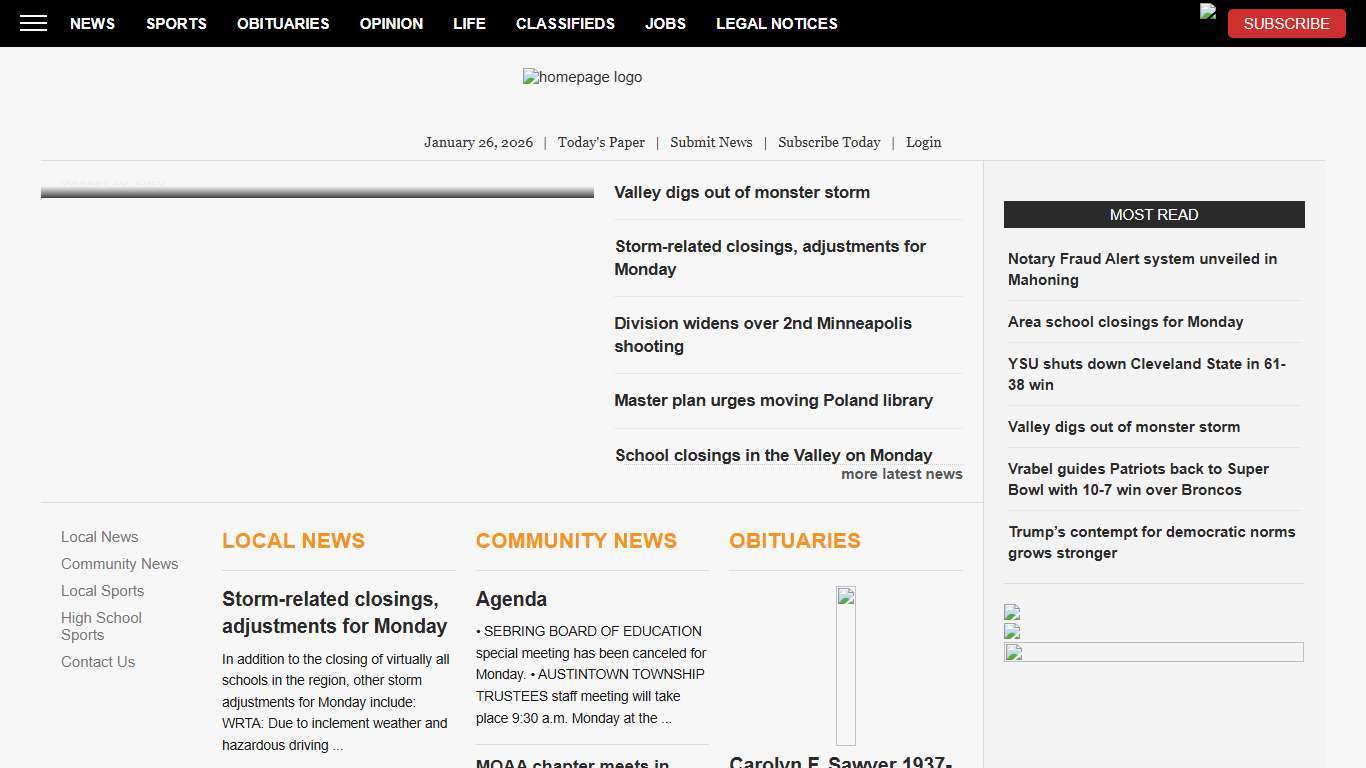The width and height of the screenshot is (1366, 768).
Task: Click the wide sidebar banner image
Action: click(1153, 653)
